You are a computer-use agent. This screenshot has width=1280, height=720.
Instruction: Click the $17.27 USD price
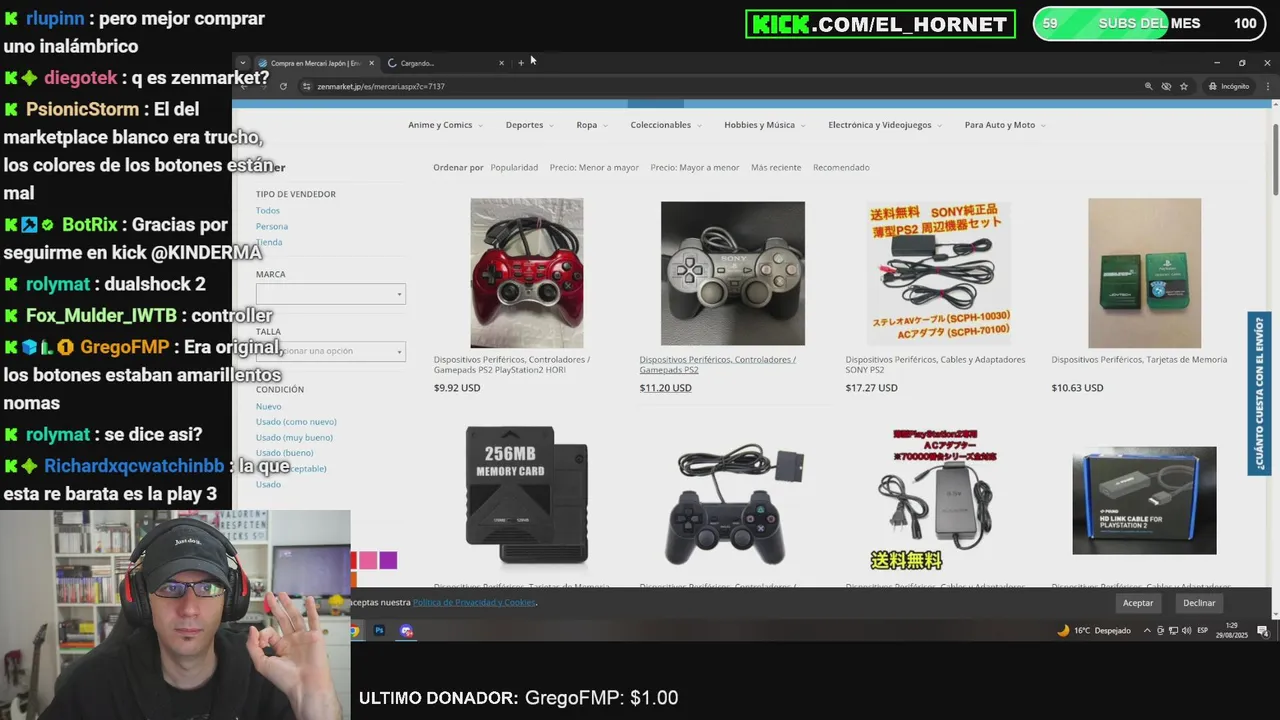coord(871,388)
